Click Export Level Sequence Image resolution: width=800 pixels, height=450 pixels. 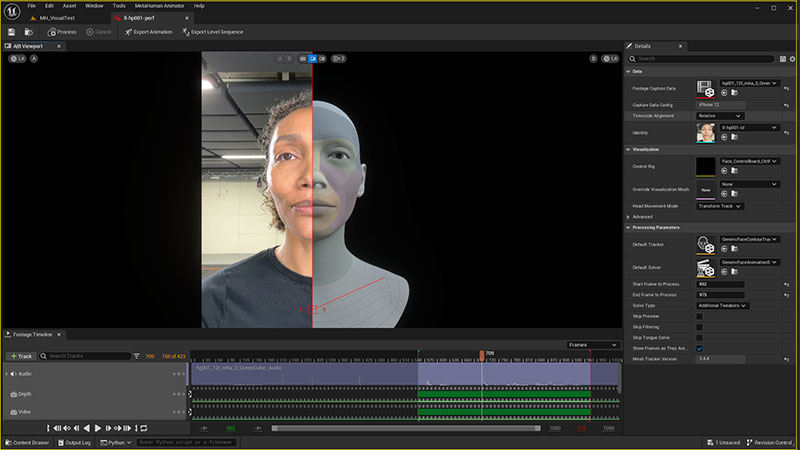(x=213, y=32)
